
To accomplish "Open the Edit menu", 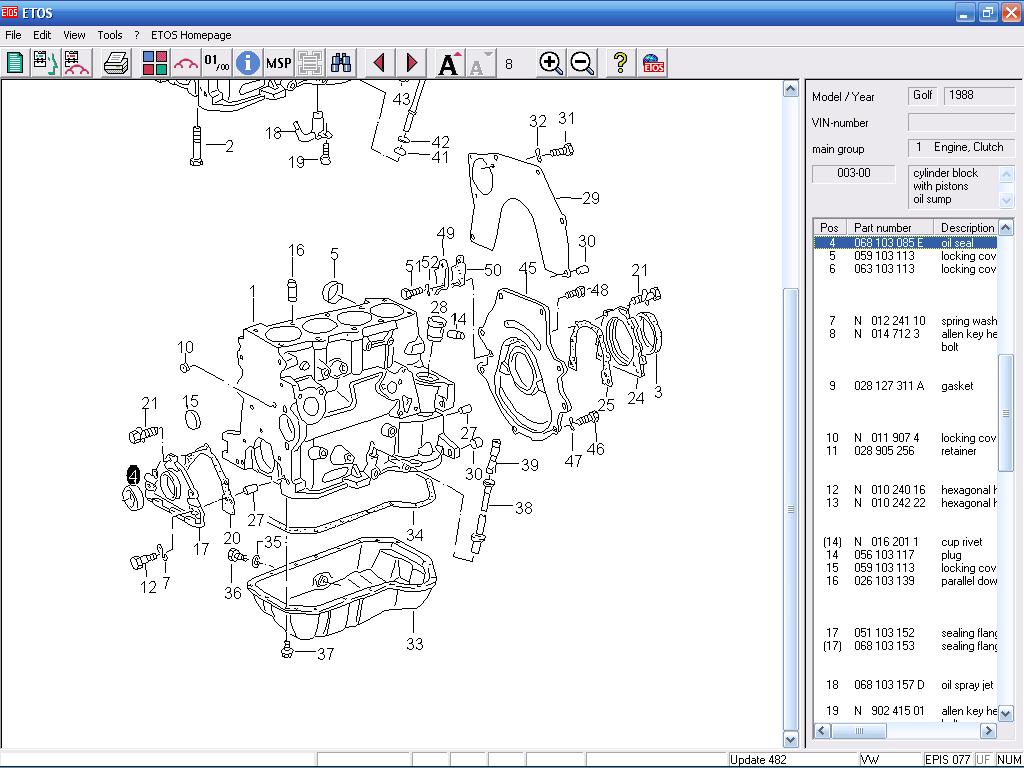I will (x=42, y=35).
